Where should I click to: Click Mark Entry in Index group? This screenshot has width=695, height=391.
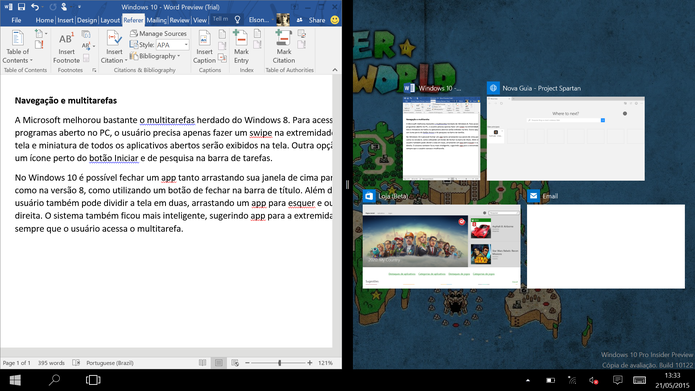(241, 47)
